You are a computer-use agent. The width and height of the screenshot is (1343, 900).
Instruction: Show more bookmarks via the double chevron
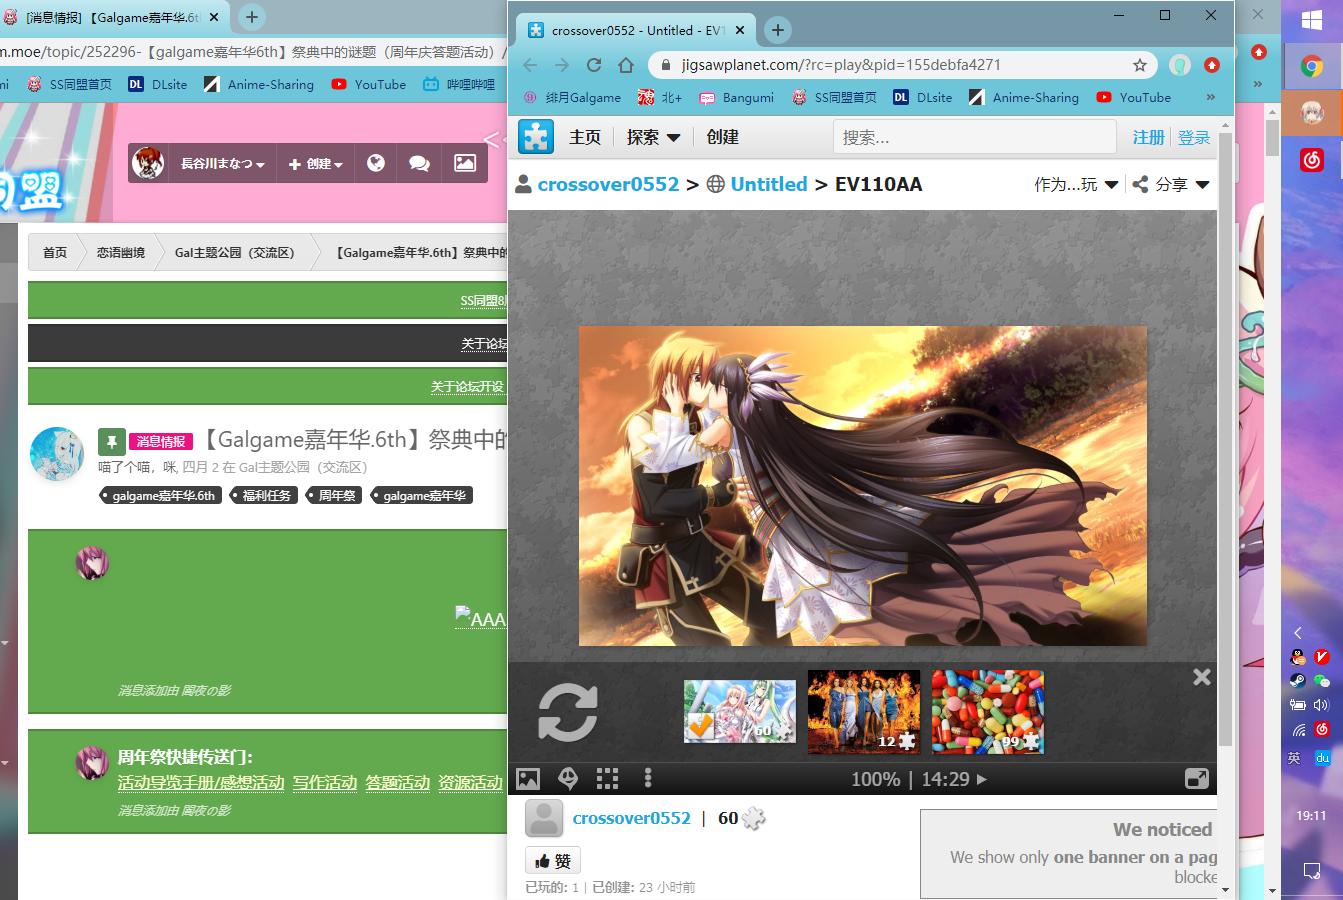[1211, 97]
